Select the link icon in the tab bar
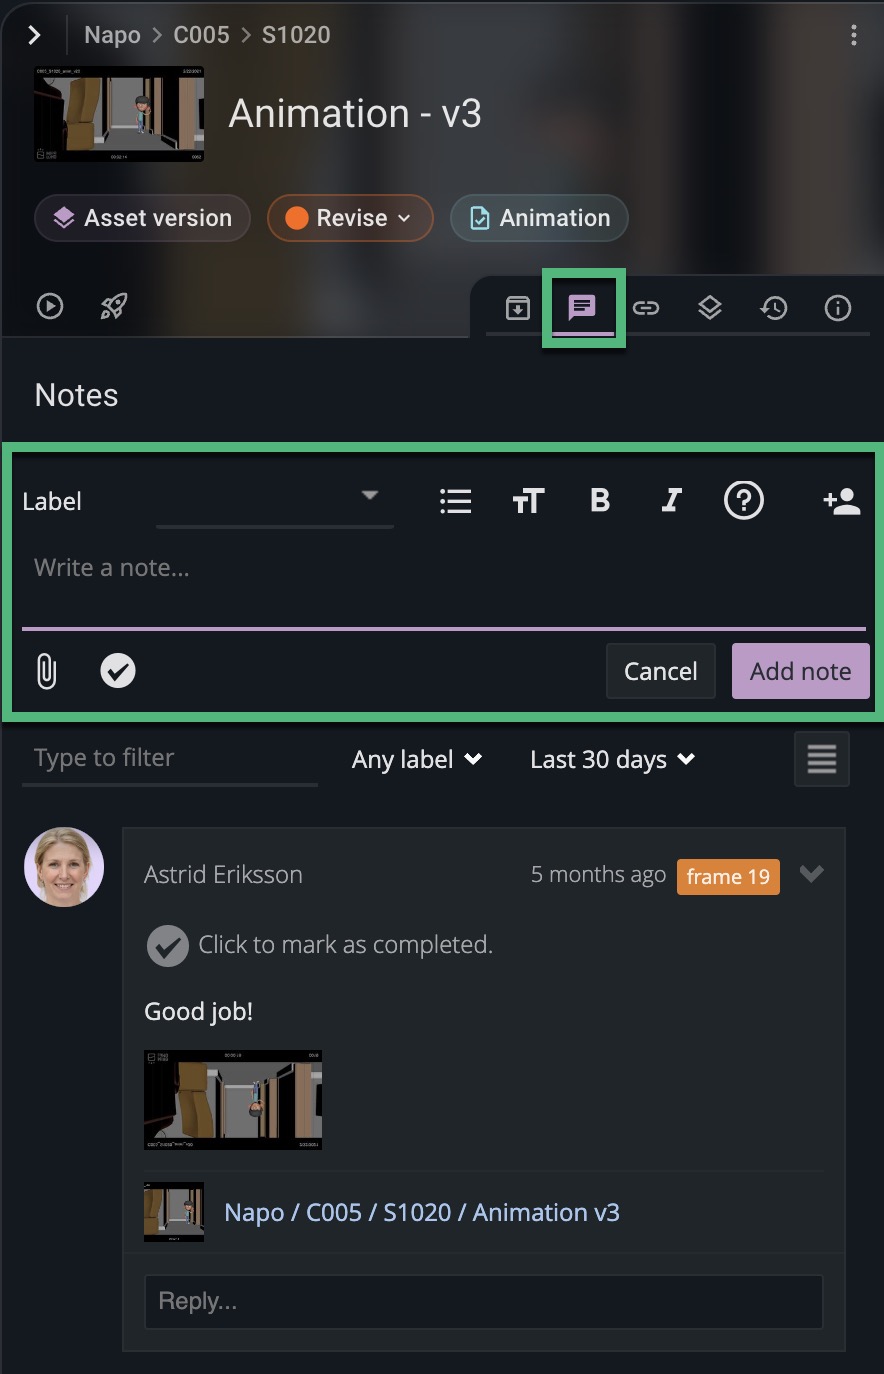Viewport: 884px width, 1374px height. 646,308
